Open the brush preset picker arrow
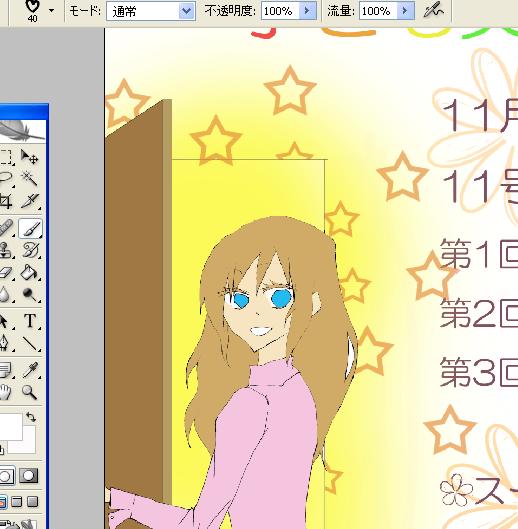Image resolution: width=518 pixels, height=529 pixels. click(51, 10)
